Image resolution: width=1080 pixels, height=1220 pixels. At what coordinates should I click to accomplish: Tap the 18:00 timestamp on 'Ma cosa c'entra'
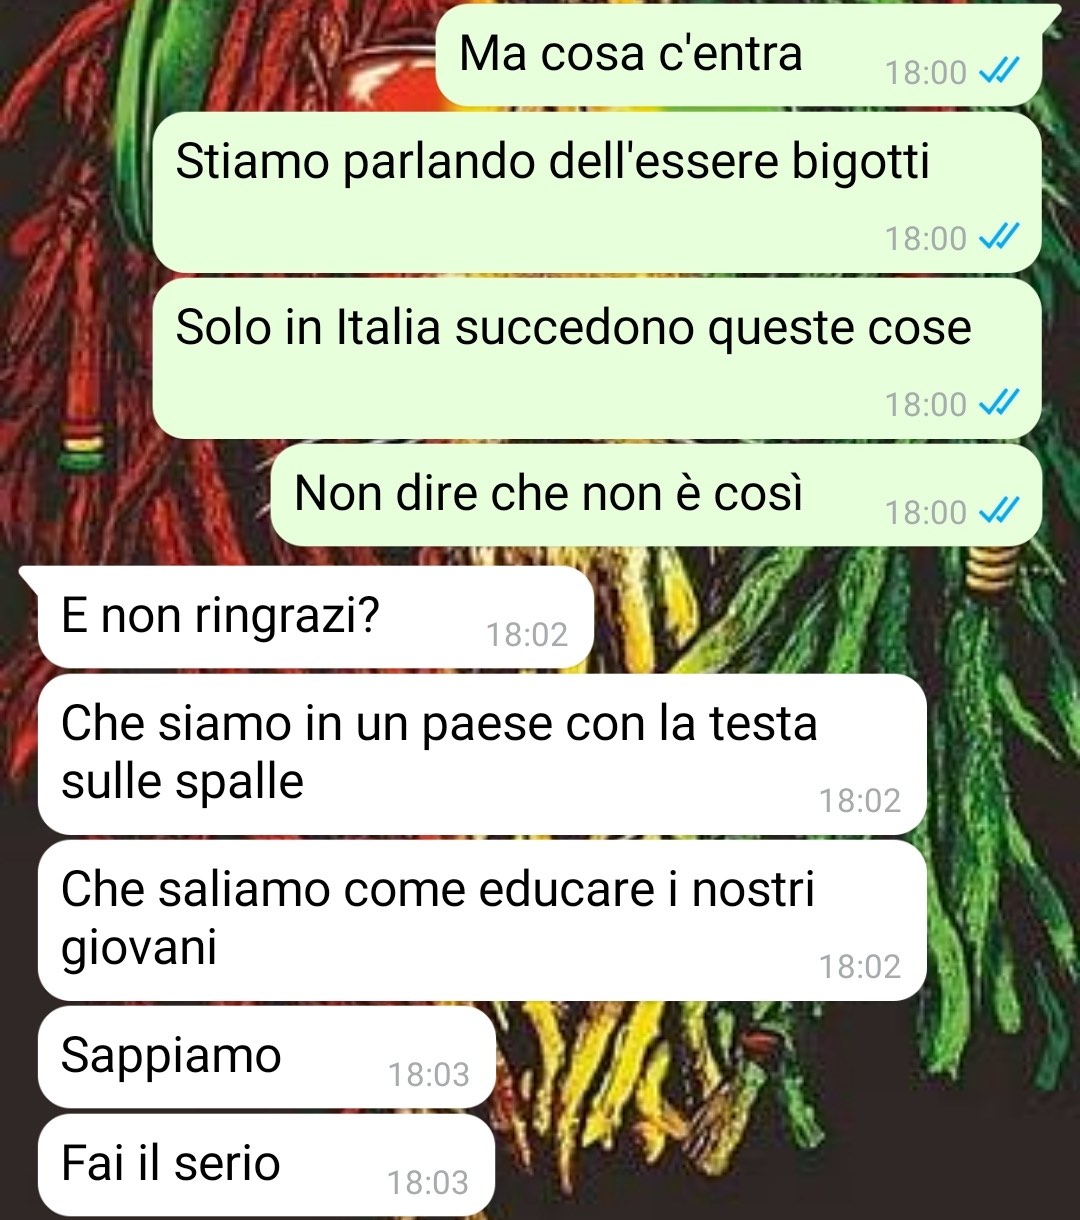pos(926,73)
